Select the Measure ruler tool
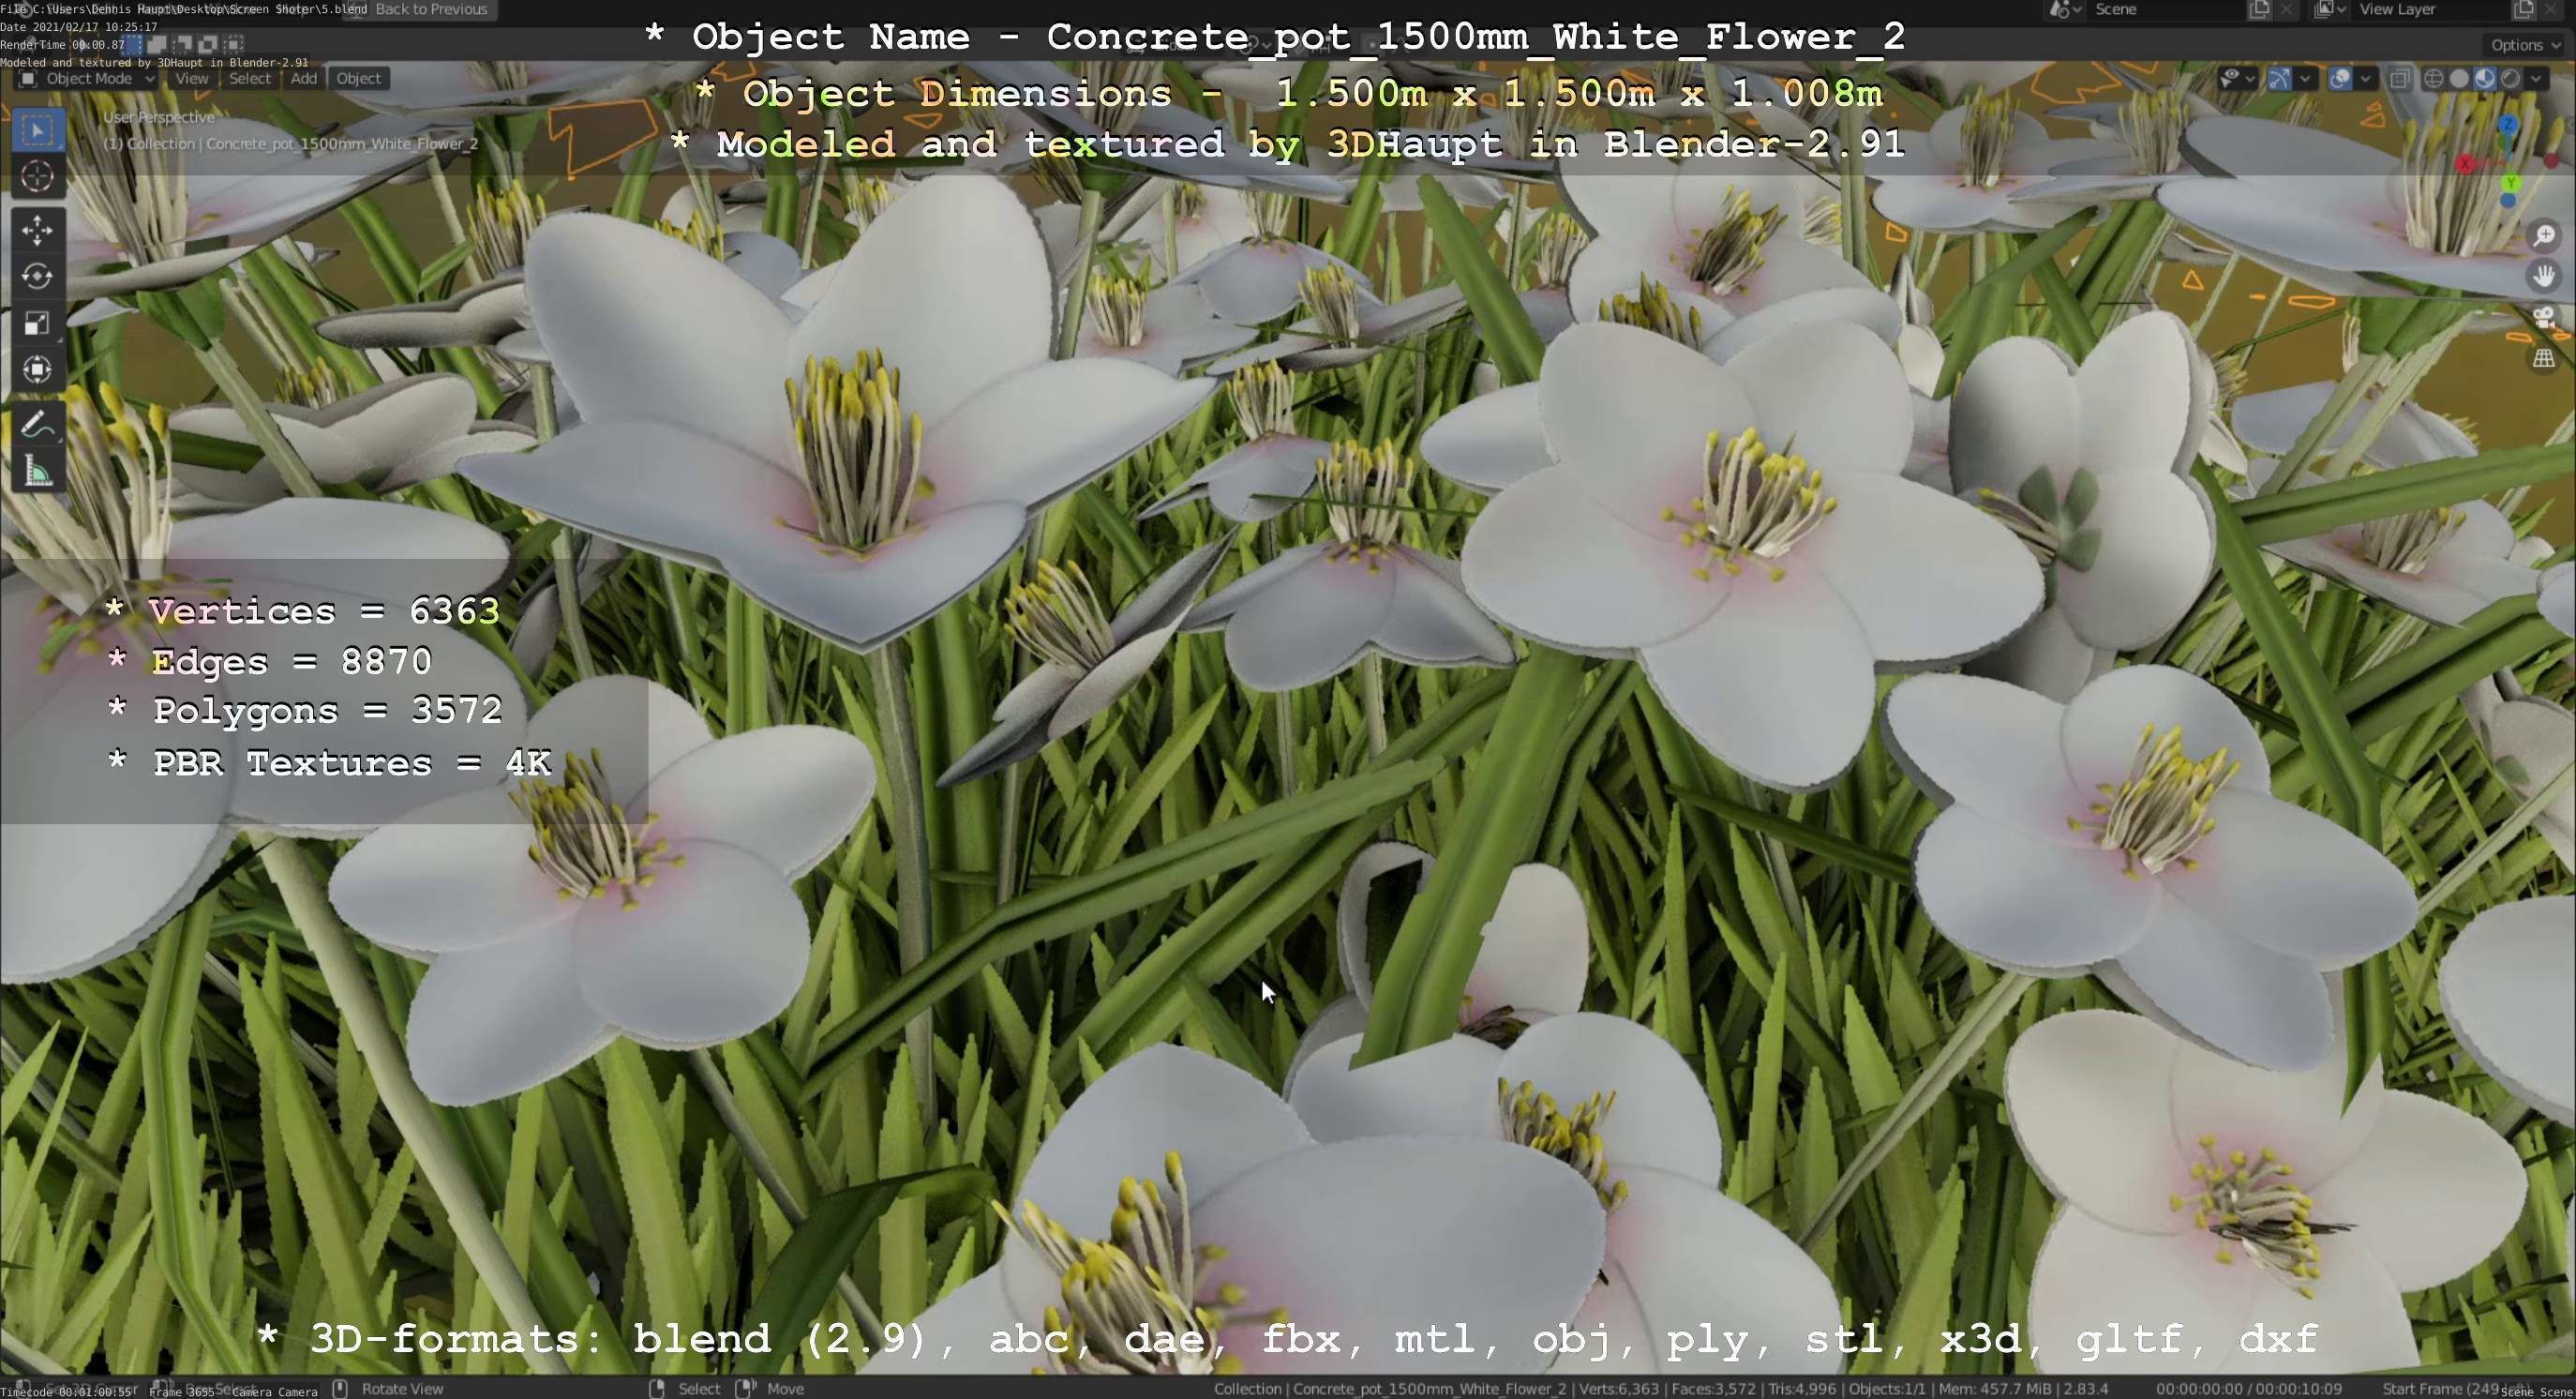Viewport: 2576px width, 1399px height. 37,471
